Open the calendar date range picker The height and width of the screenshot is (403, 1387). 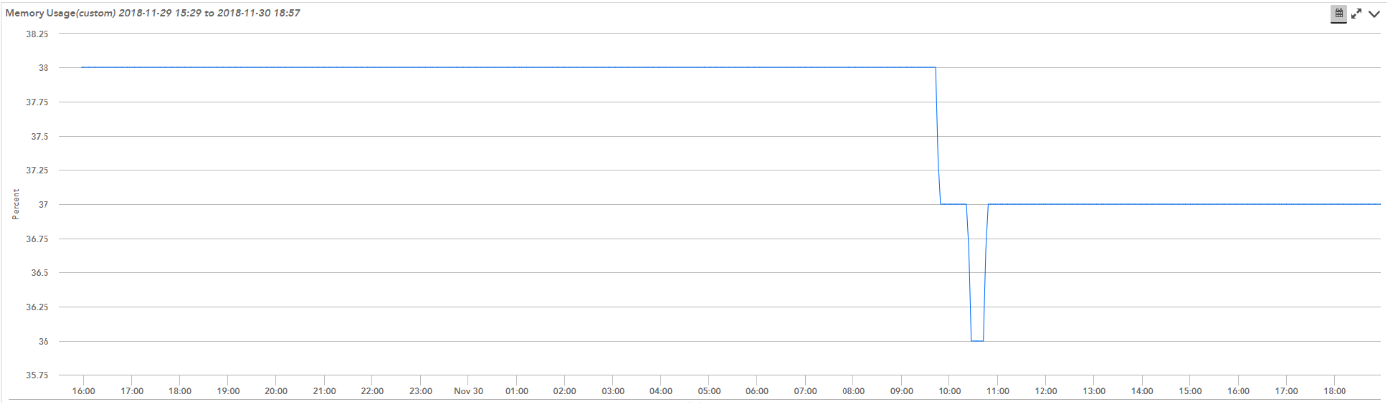(1338, 14)
